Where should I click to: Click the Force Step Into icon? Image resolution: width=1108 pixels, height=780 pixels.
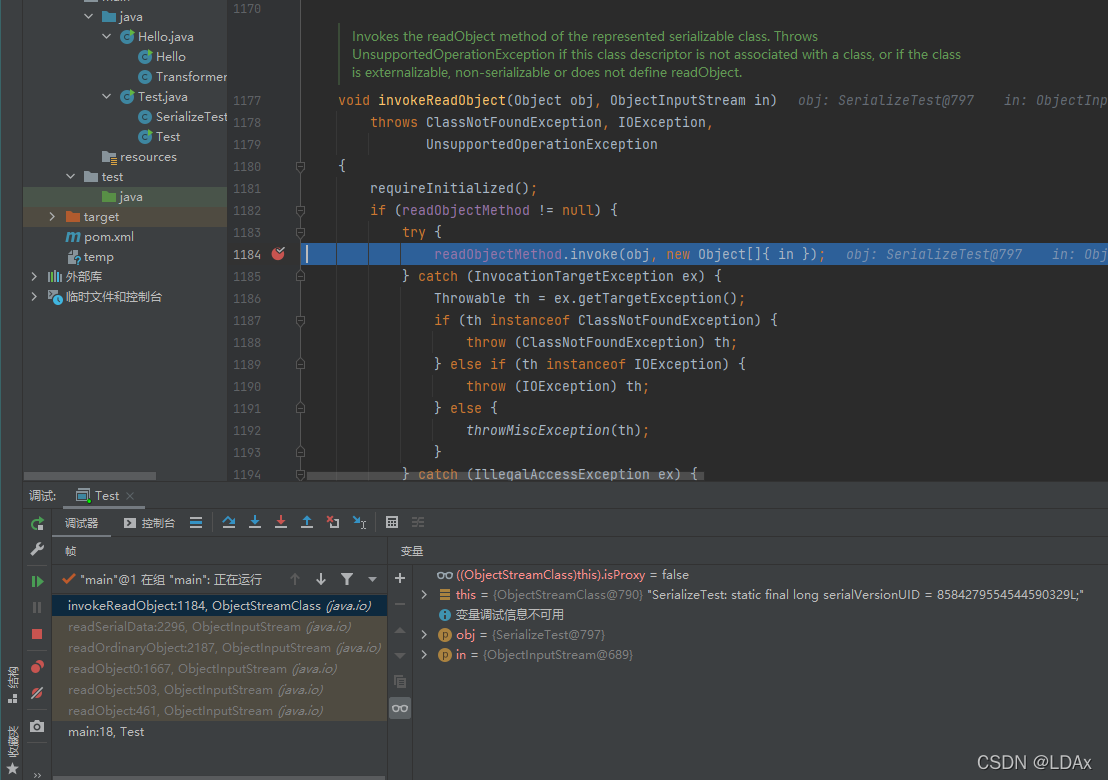[x=281, y=522]
